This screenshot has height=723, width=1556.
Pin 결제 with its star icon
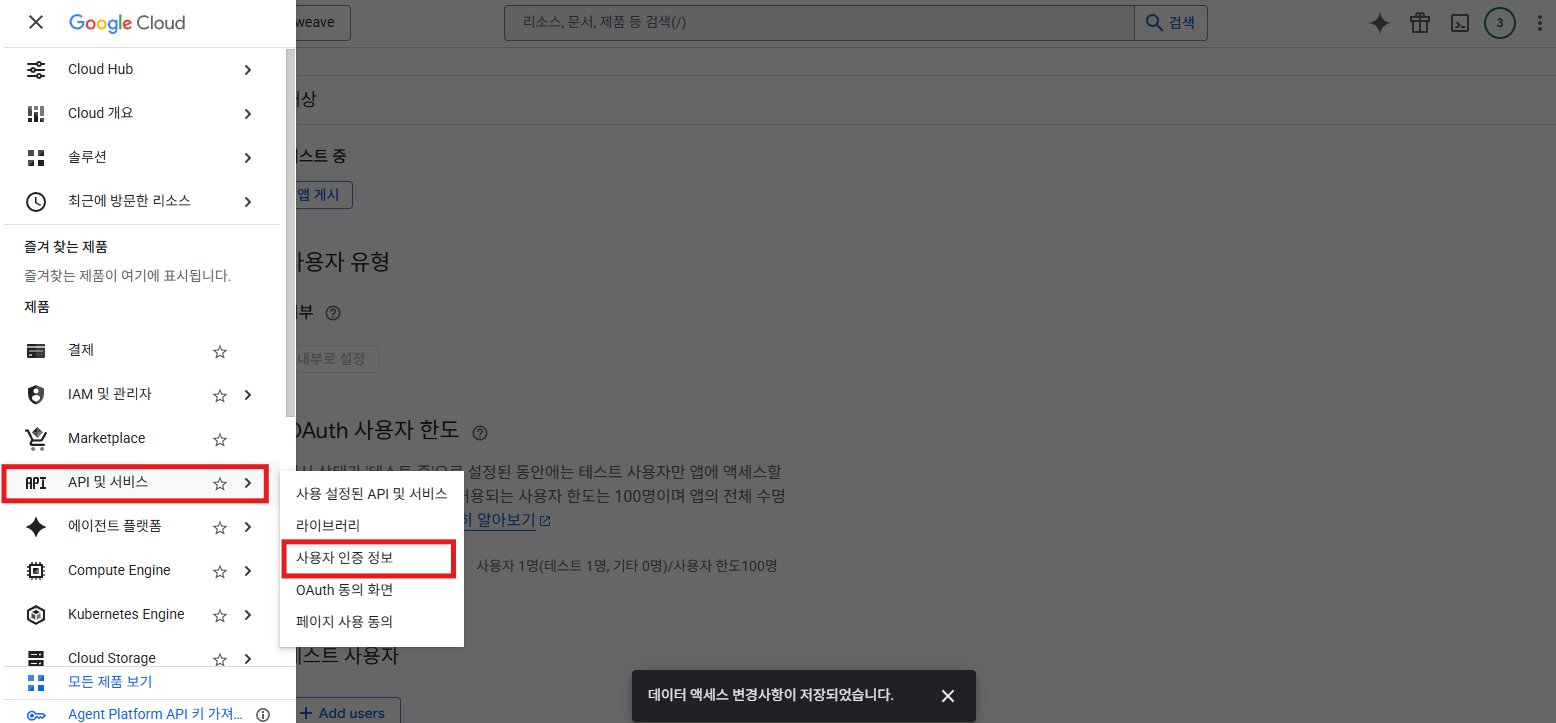[220, 352]
